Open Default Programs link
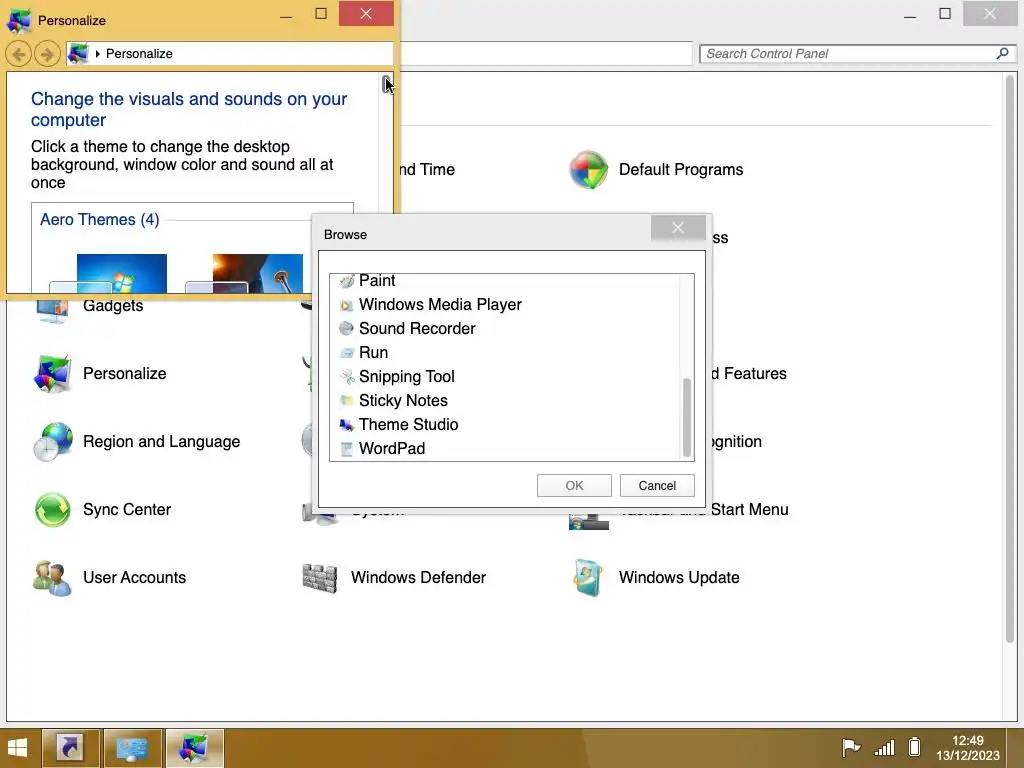 click(x=680, y=170)
